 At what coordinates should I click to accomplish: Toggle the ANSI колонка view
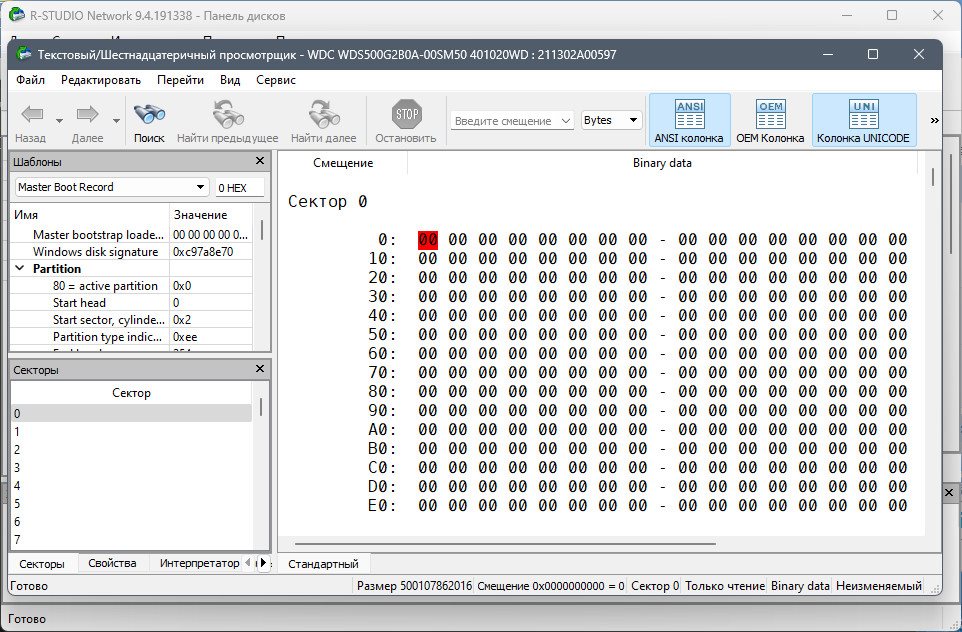click(x=689, y=120)
